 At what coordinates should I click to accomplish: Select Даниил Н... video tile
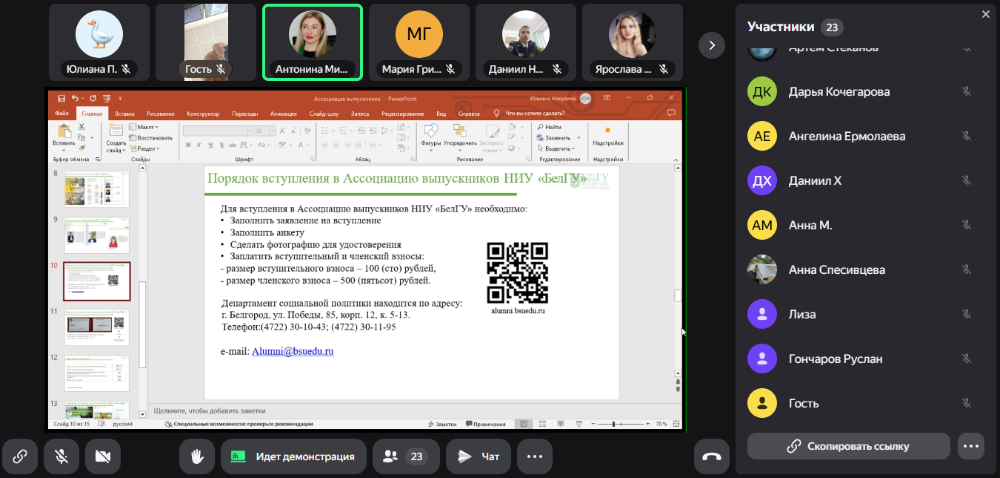point(526,43)
